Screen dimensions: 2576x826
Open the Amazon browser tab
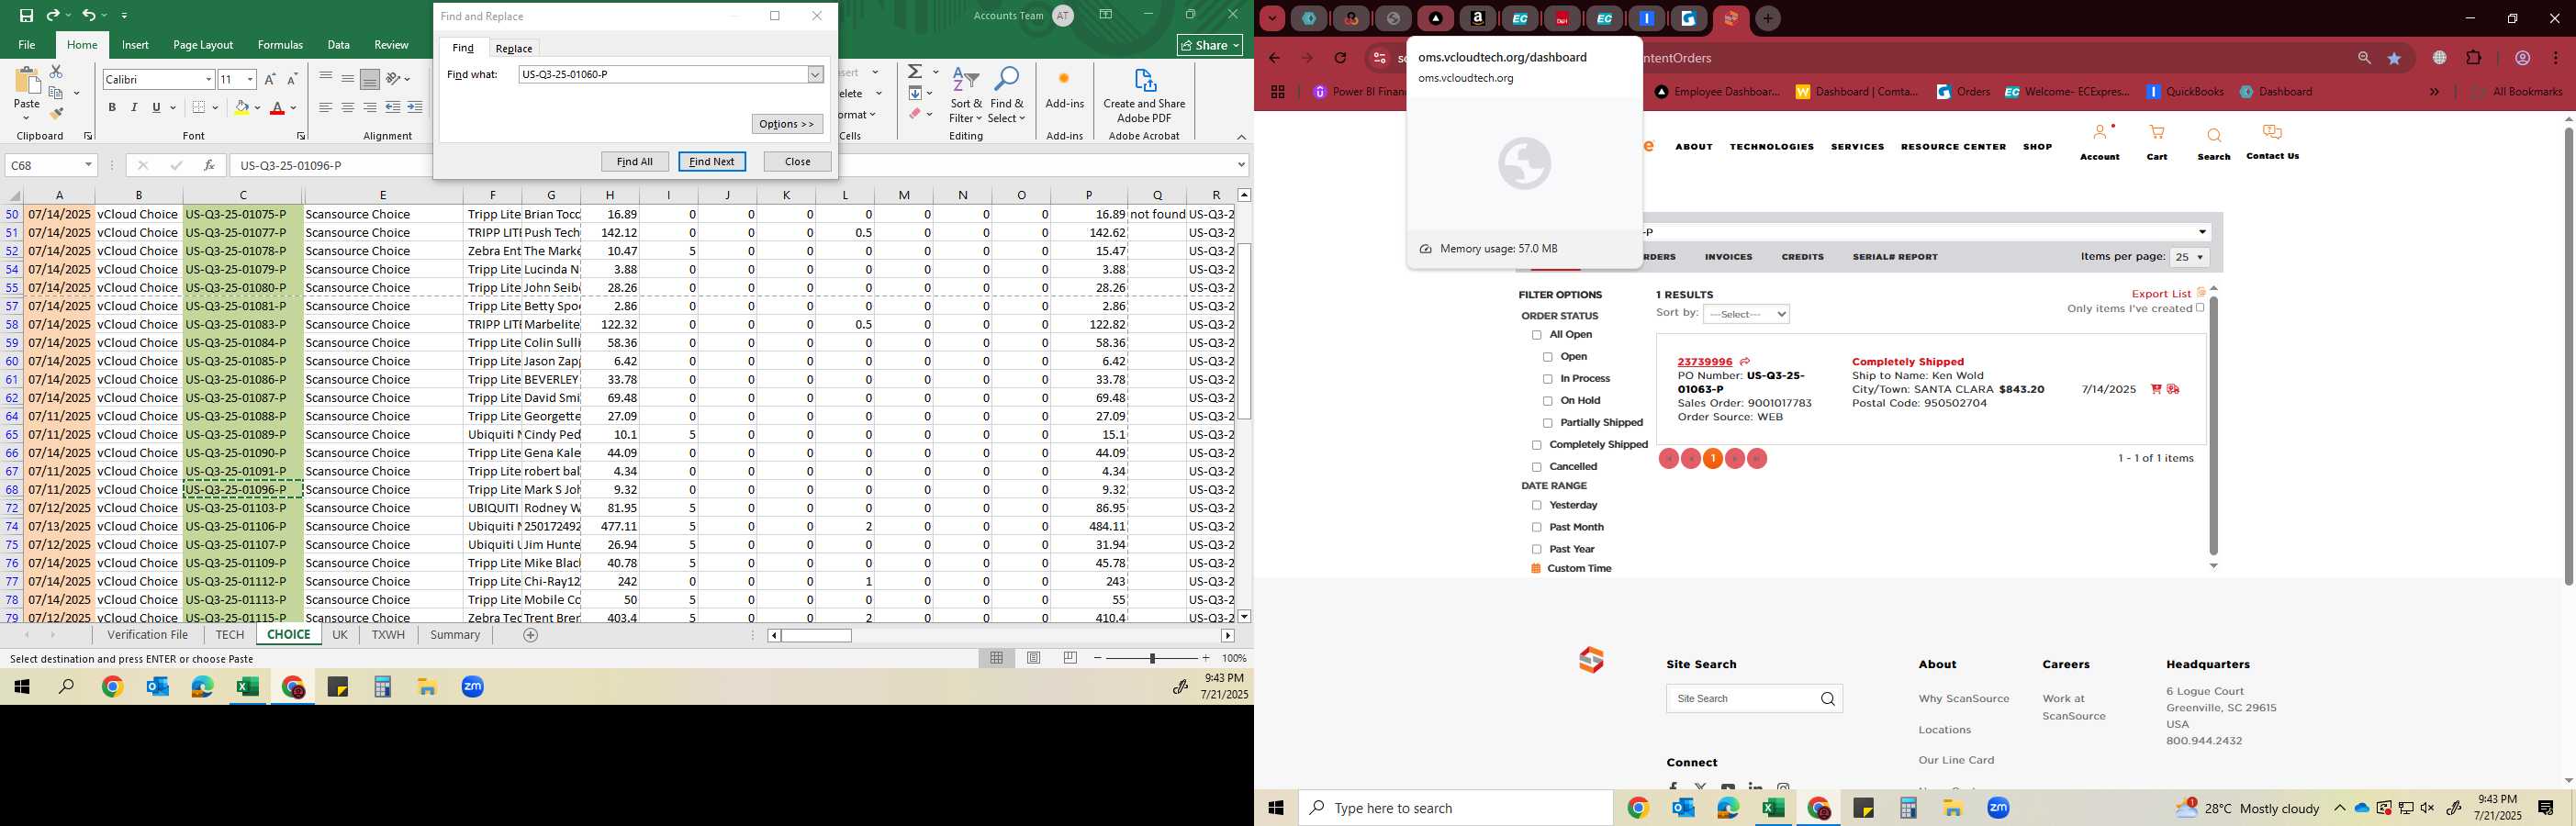tap(1478, 18)
